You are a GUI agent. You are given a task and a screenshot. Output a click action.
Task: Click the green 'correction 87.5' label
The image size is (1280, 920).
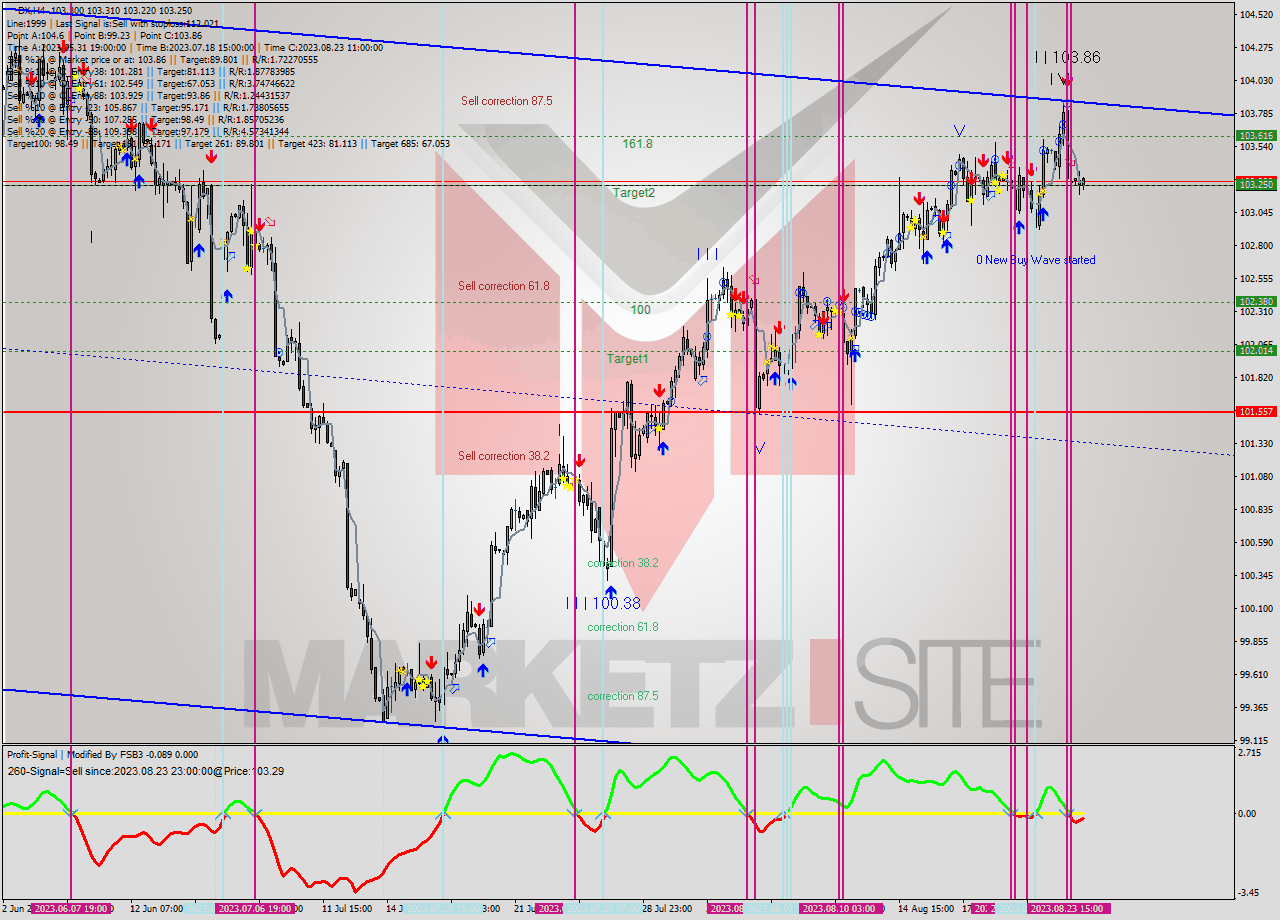pyautogui.click(x=623, y=696)
